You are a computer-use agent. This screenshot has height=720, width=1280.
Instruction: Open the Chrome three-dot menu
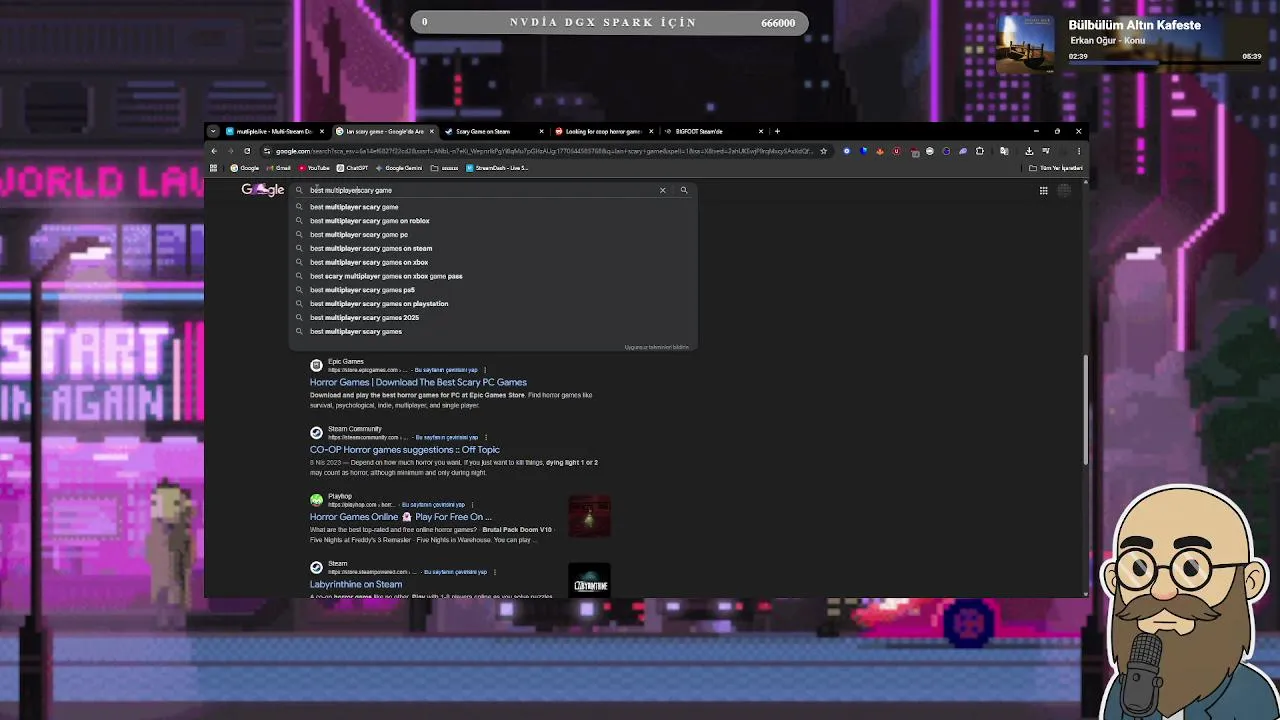tap(1078, 151)
